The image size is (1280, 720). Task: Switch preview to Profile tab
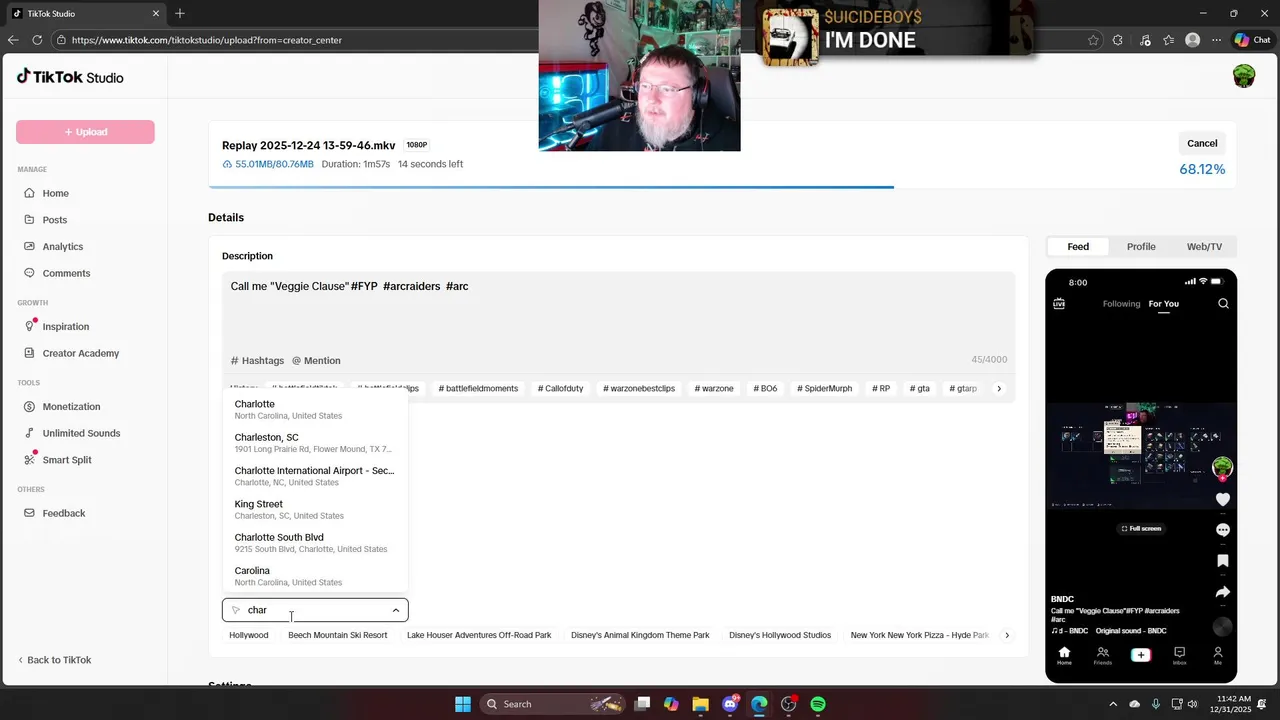(1141, 246)
